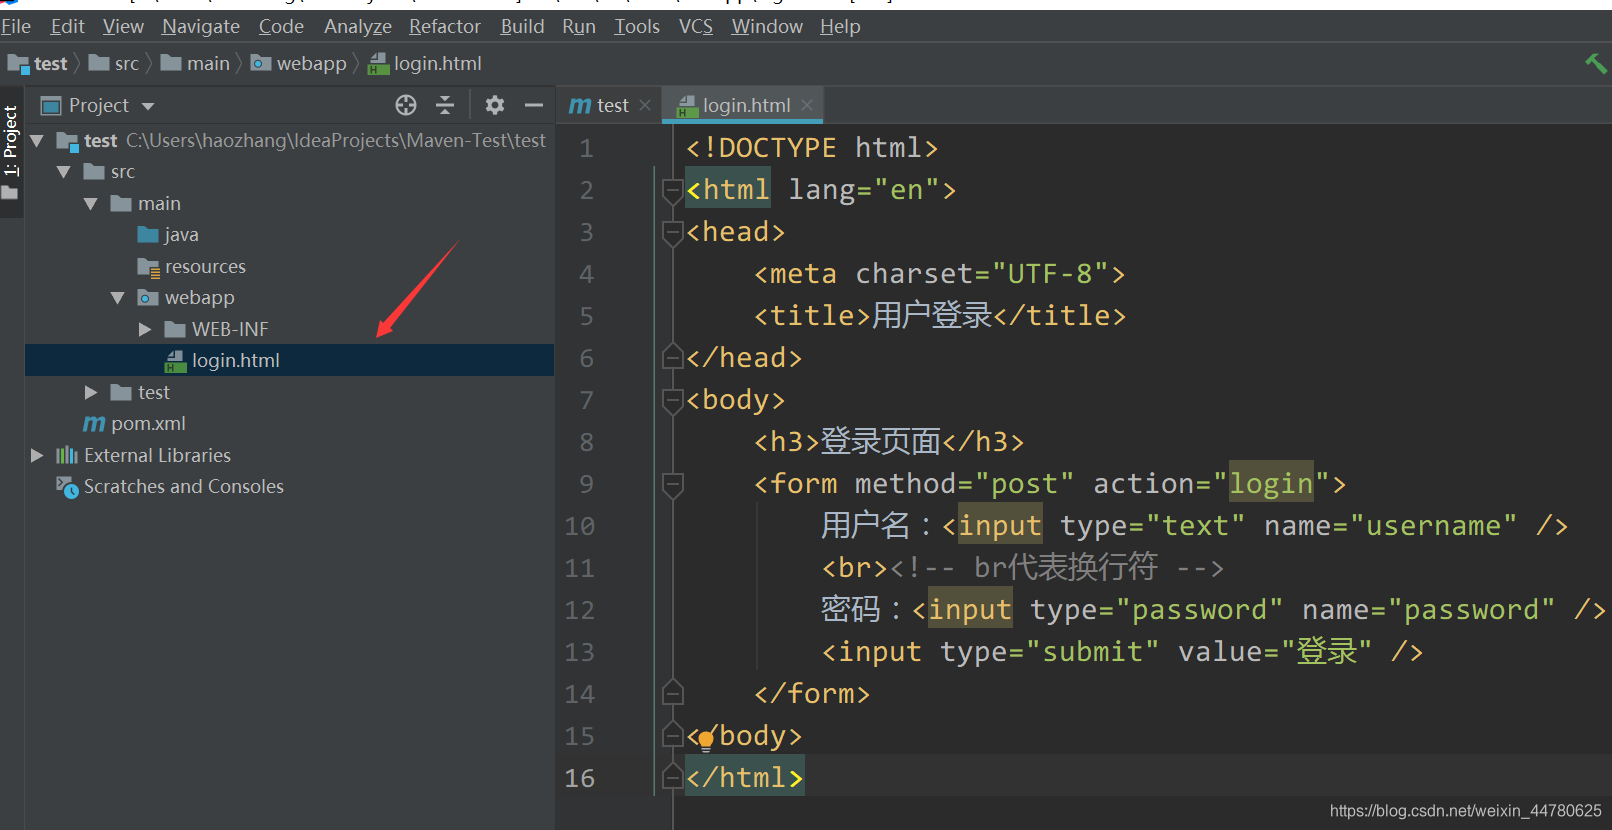
Task: Collapse the src folder node
Action: pyautogui.click(x=64, y=172)
